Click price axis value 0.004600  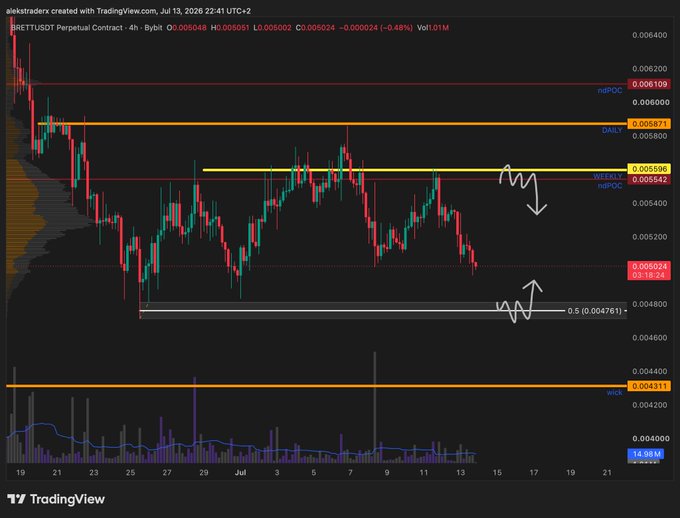(650, 338)
